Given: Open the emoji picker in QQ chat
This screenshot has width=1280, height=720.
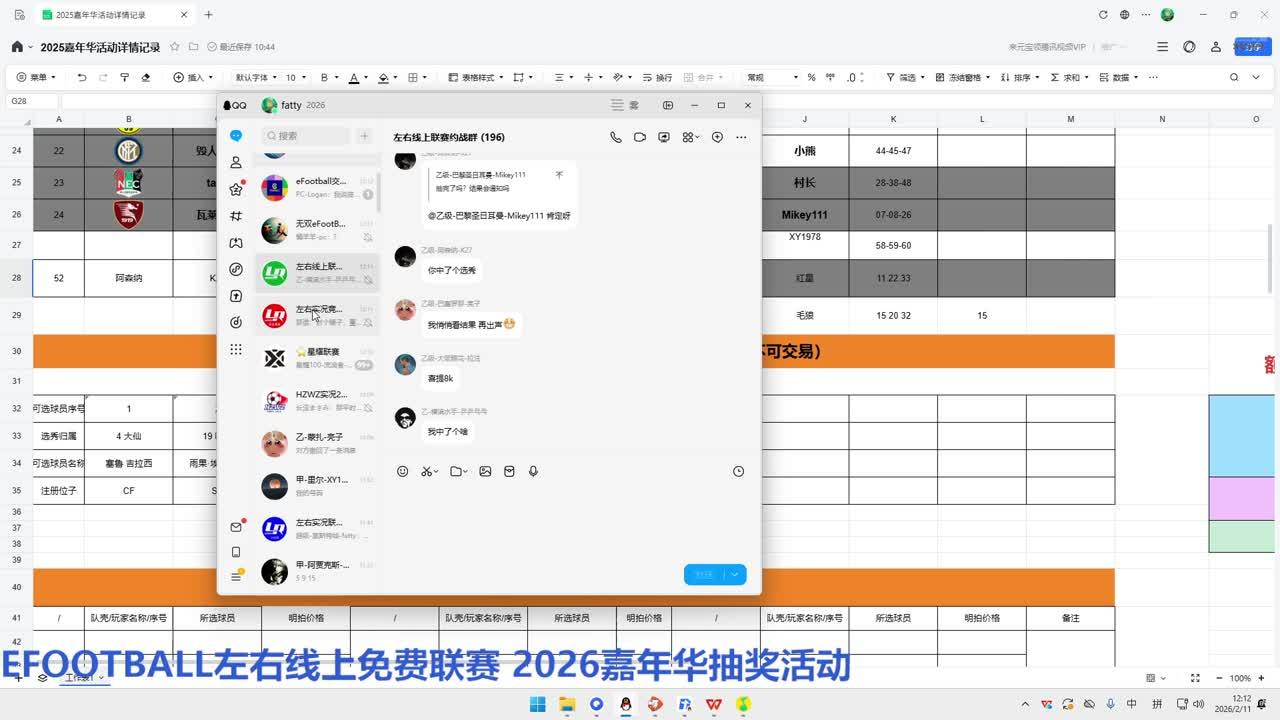Looking at the screenshot, I should click(403, 471).
